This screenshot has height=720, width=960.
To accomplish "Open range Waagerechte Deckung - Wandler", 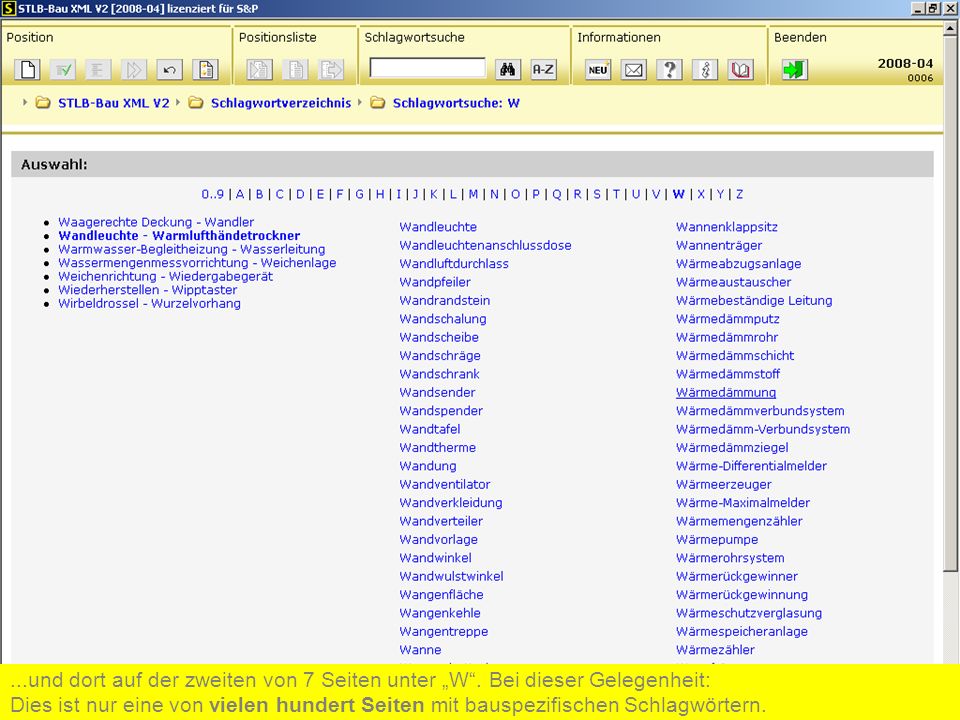I will pyautogui.click(x=156, y=222).
